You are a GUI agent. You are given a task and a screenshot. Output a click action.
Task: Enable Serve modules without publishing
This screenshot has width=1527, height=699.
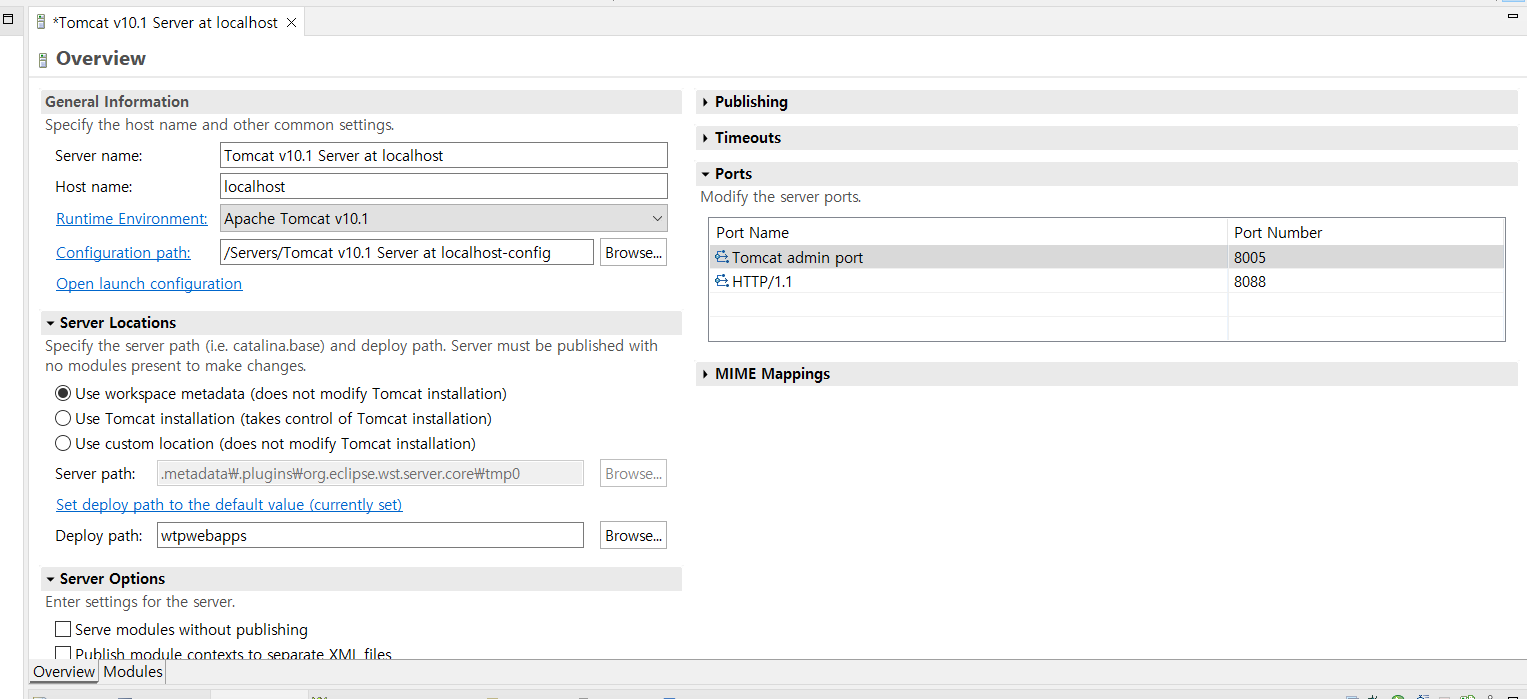click(63, 630)
